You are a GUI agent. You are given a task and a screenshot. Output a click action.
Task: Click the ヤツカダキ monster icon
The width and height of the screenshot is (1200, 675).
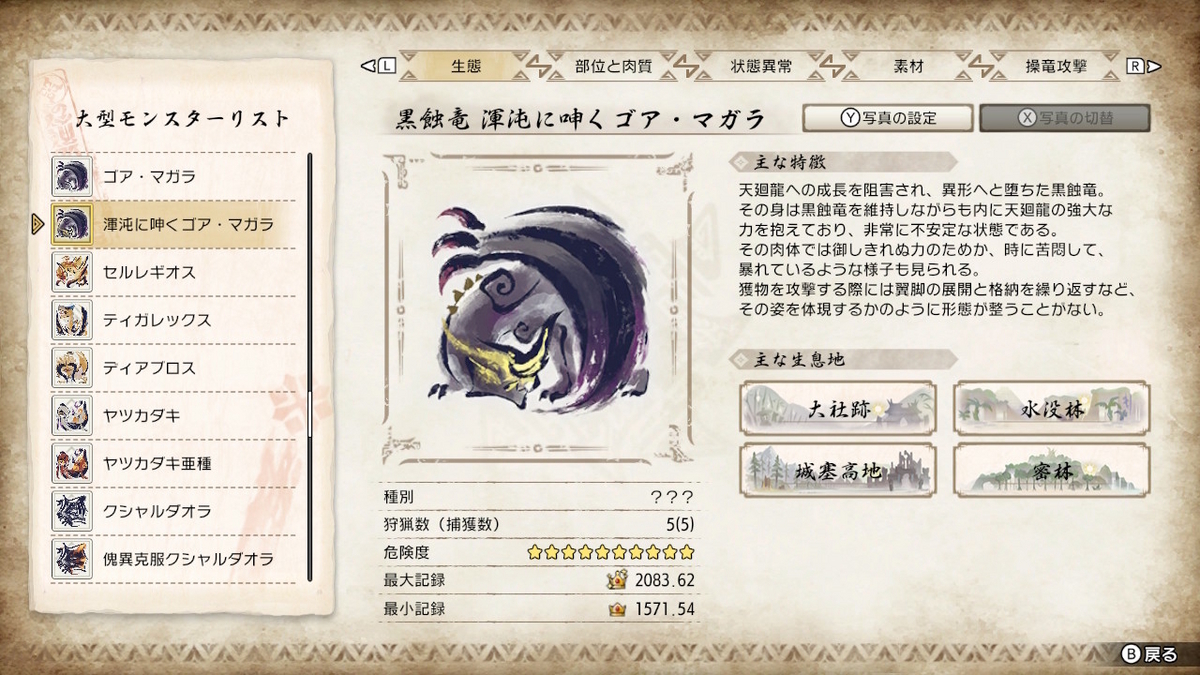pos(72,415)
